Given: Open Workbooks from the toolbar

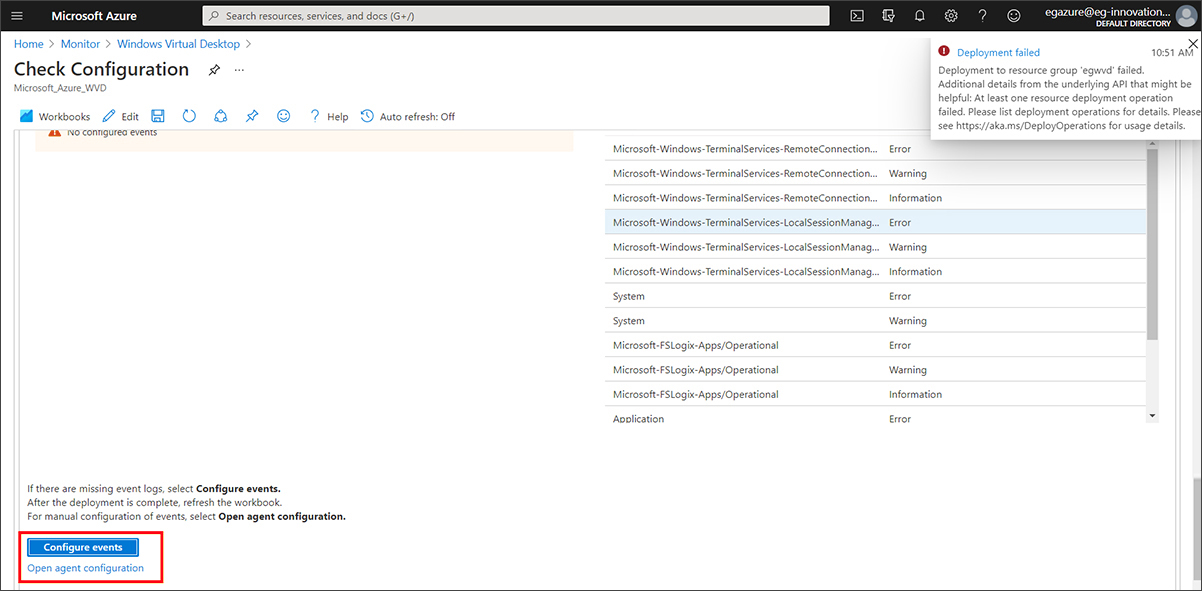Looking at the screenshot, I should point(55,116).
